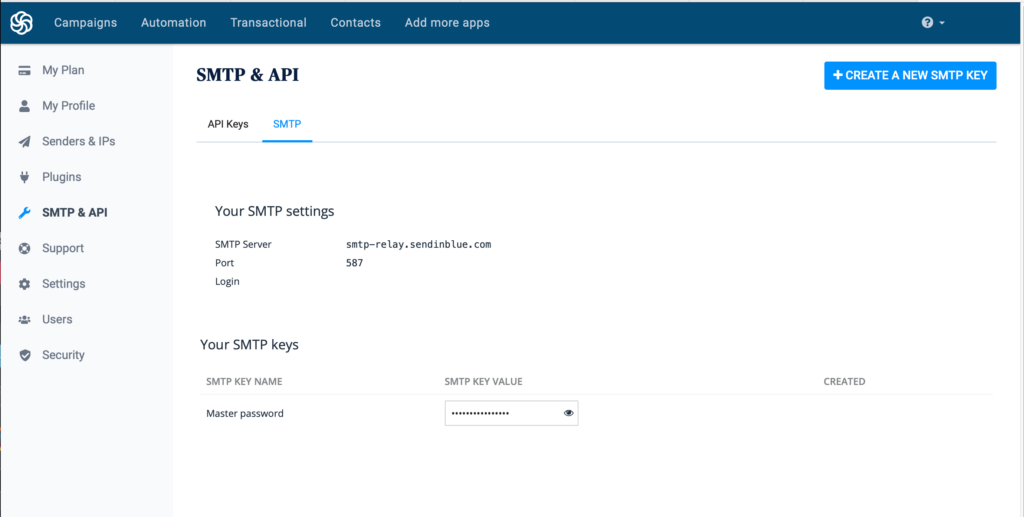
Task: Click the Your SMTP settings heading
Action: tap(274, 212)
